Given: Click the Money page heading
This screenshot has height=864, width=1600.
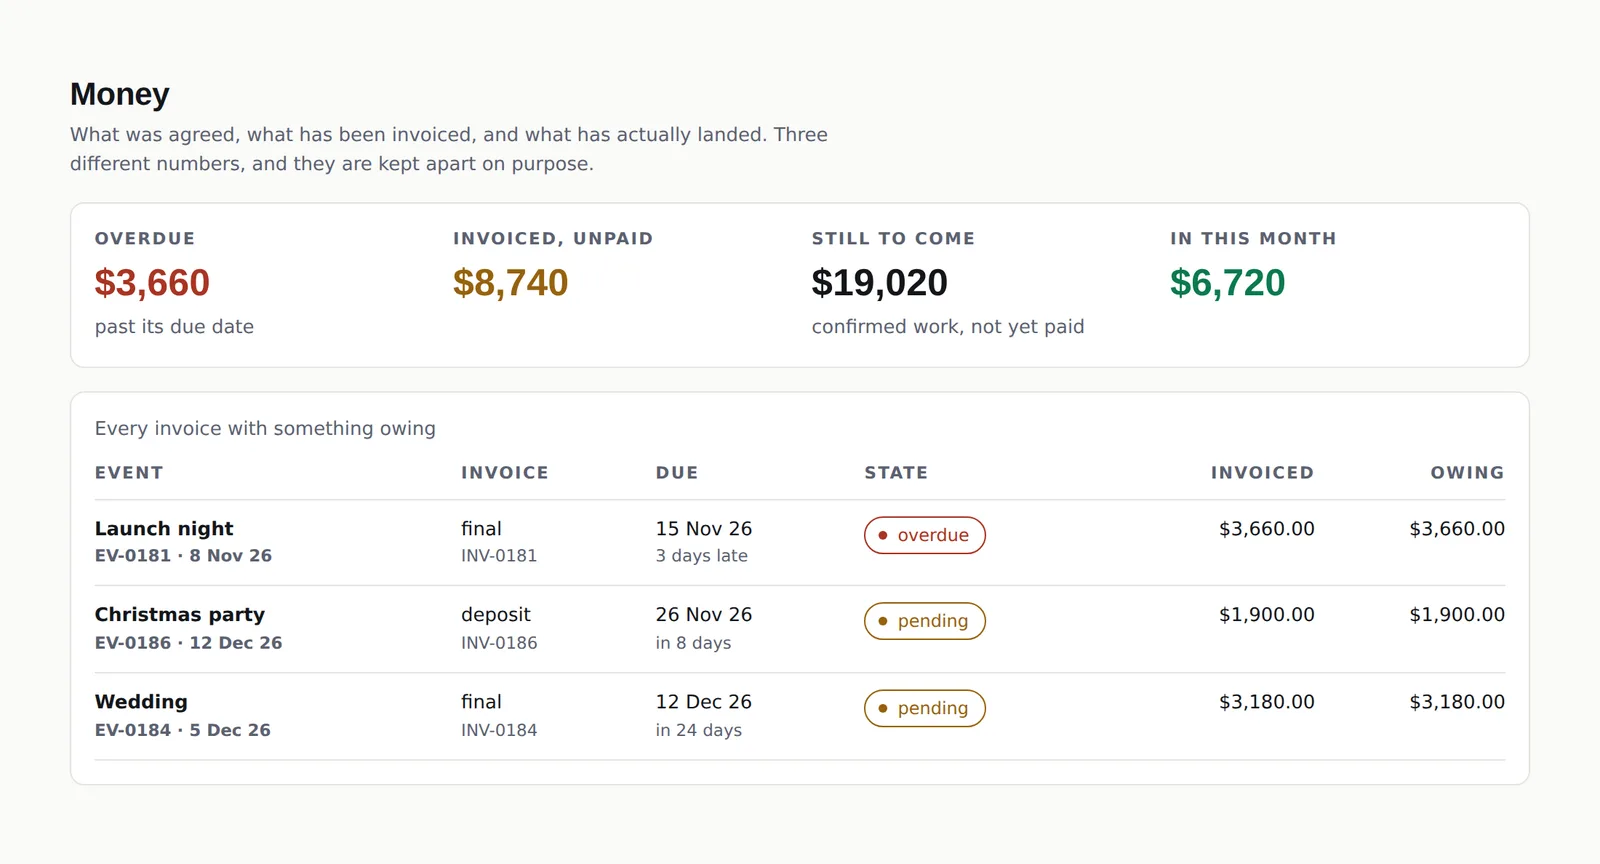Looking at the screenshot, I should [x=120, y=94].
